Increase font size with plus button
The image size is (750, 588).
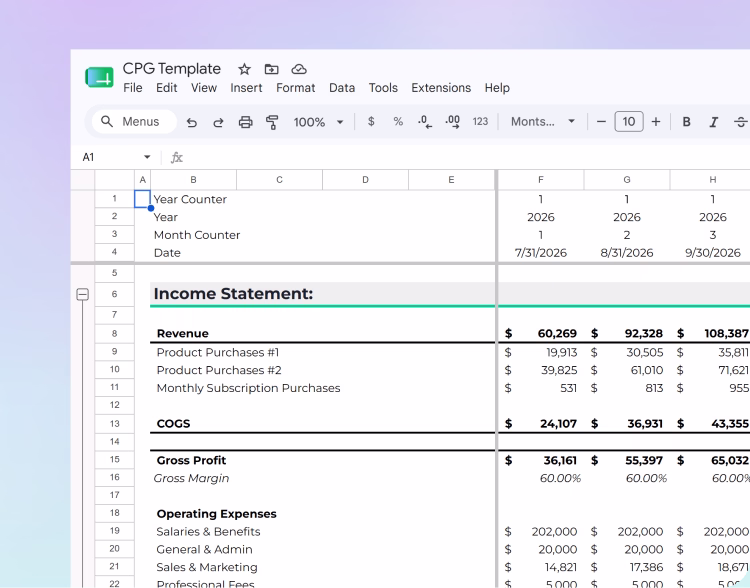click(x=656, y=122)
